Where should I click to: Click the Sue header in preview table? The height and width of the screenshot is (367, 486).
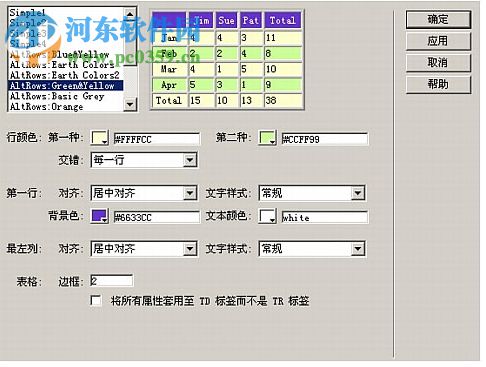click(227, 20)
